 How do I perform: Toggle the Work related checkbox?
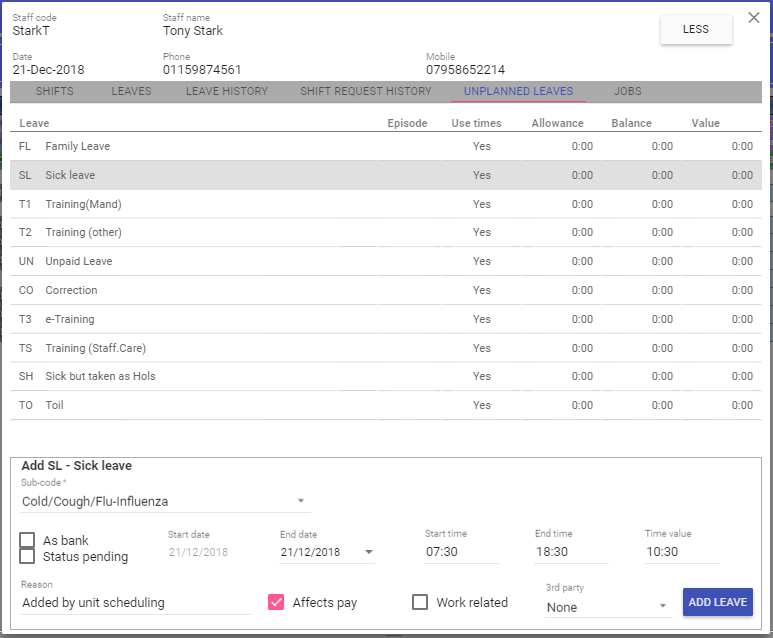point(420,602)
